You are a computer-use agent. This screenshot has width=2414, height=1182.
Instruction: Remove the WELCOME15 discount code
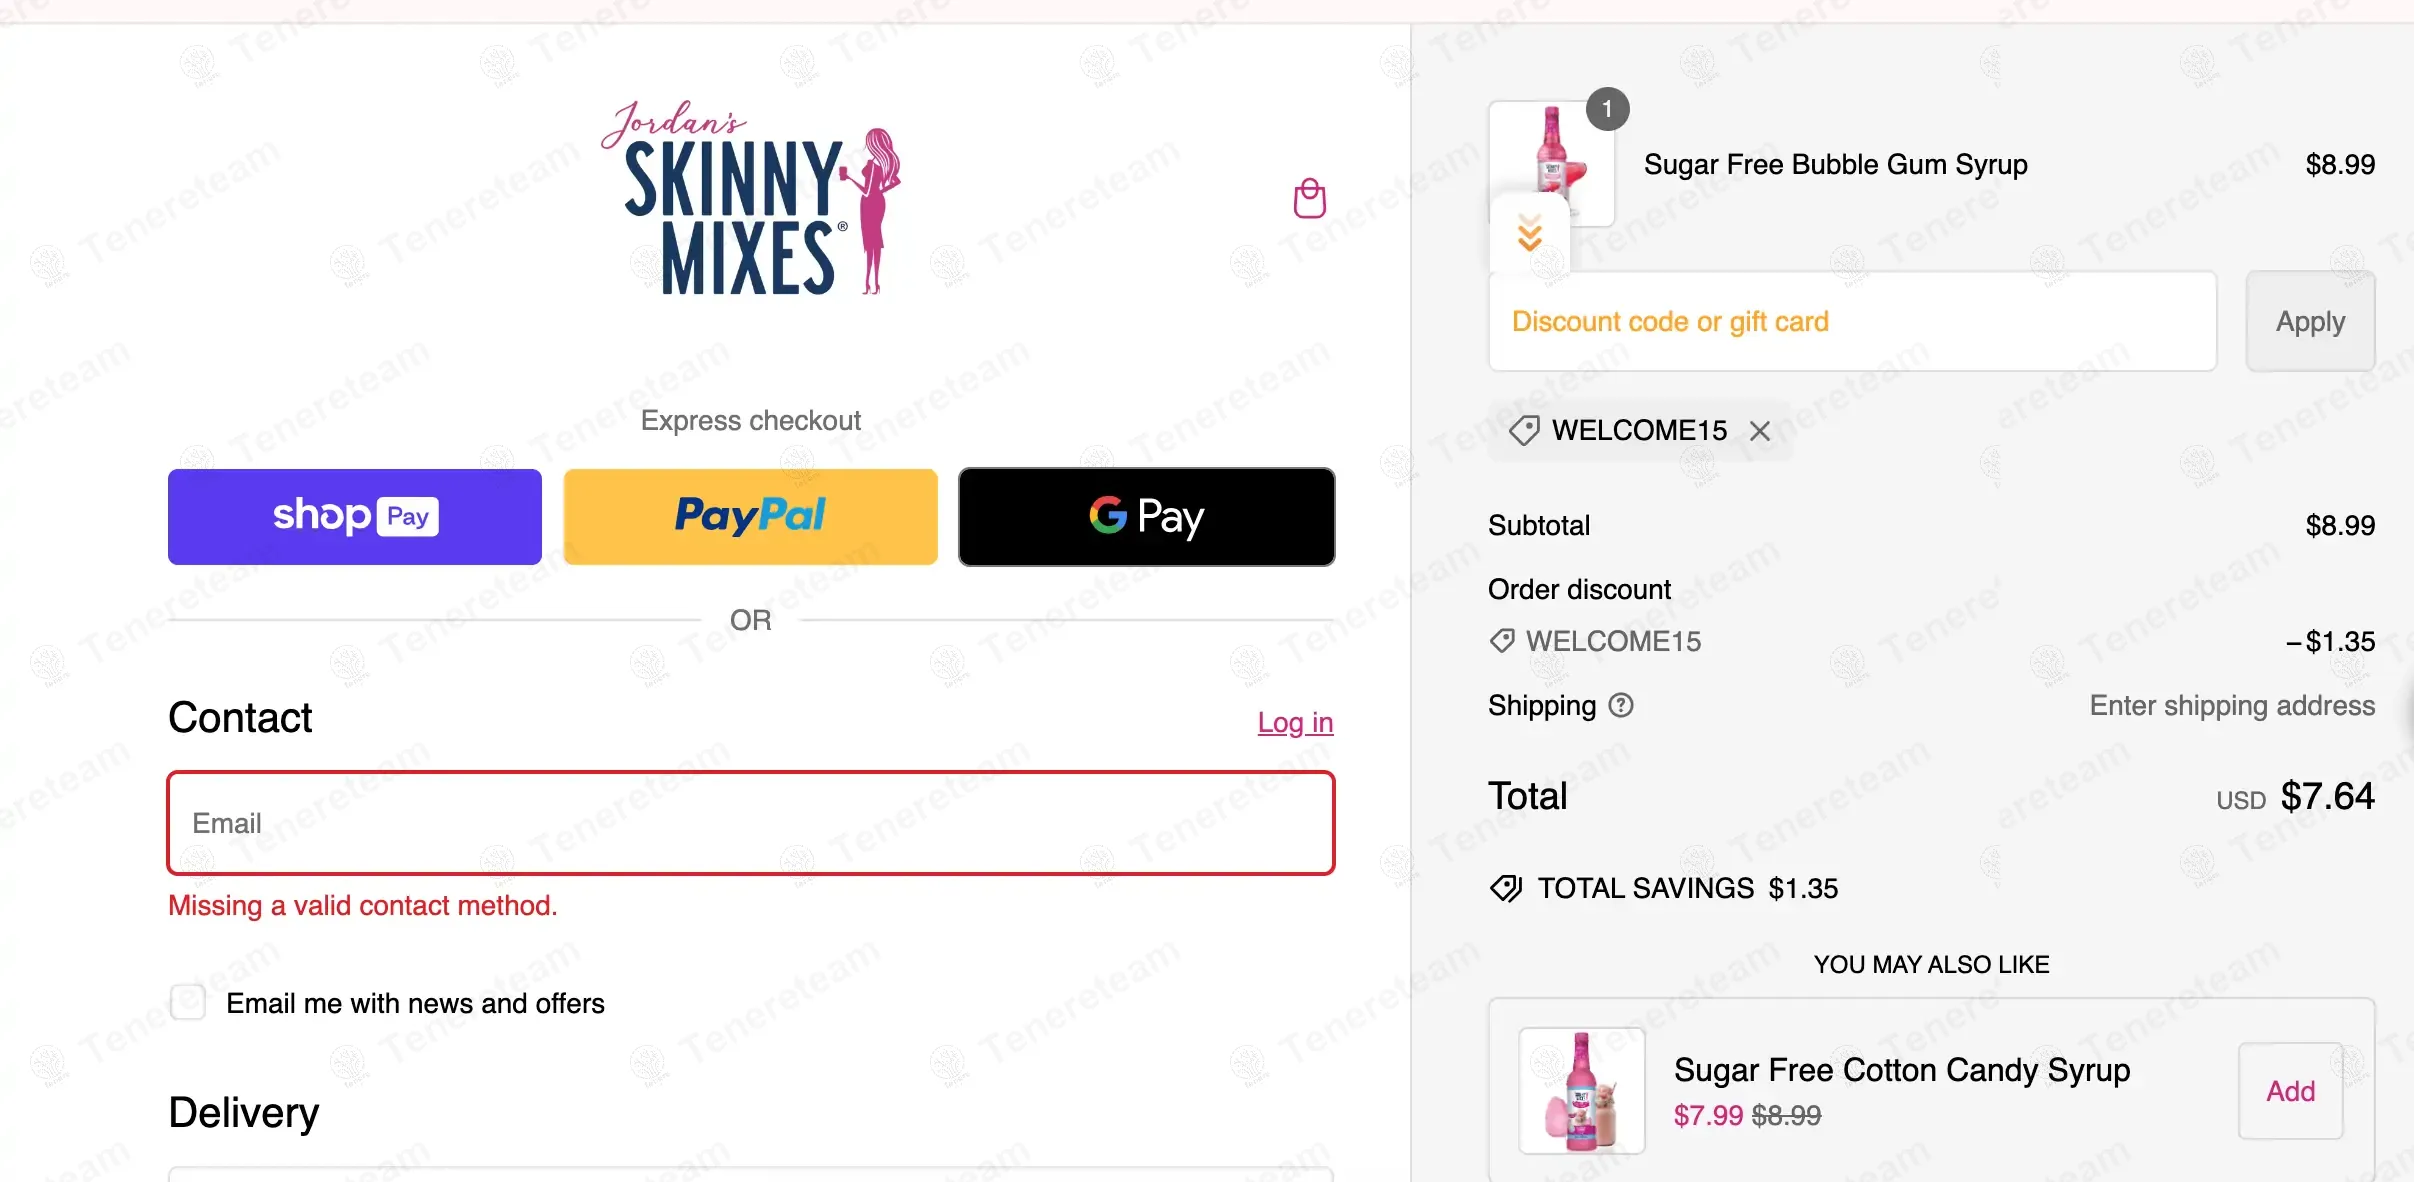click(x=1760, y=431)
